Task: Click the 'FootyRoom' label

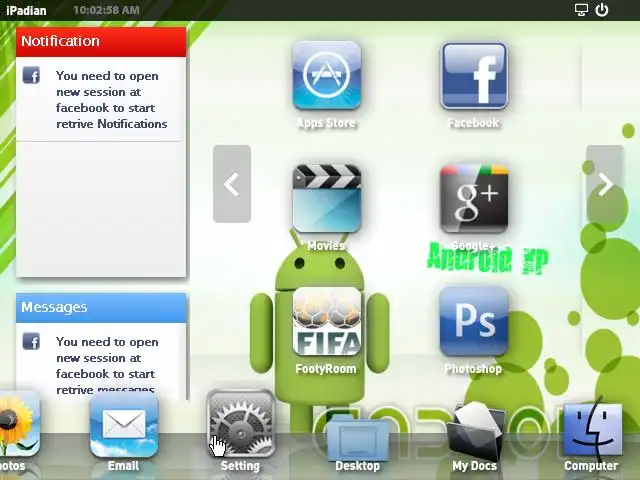Action: [x=326, y=369]
